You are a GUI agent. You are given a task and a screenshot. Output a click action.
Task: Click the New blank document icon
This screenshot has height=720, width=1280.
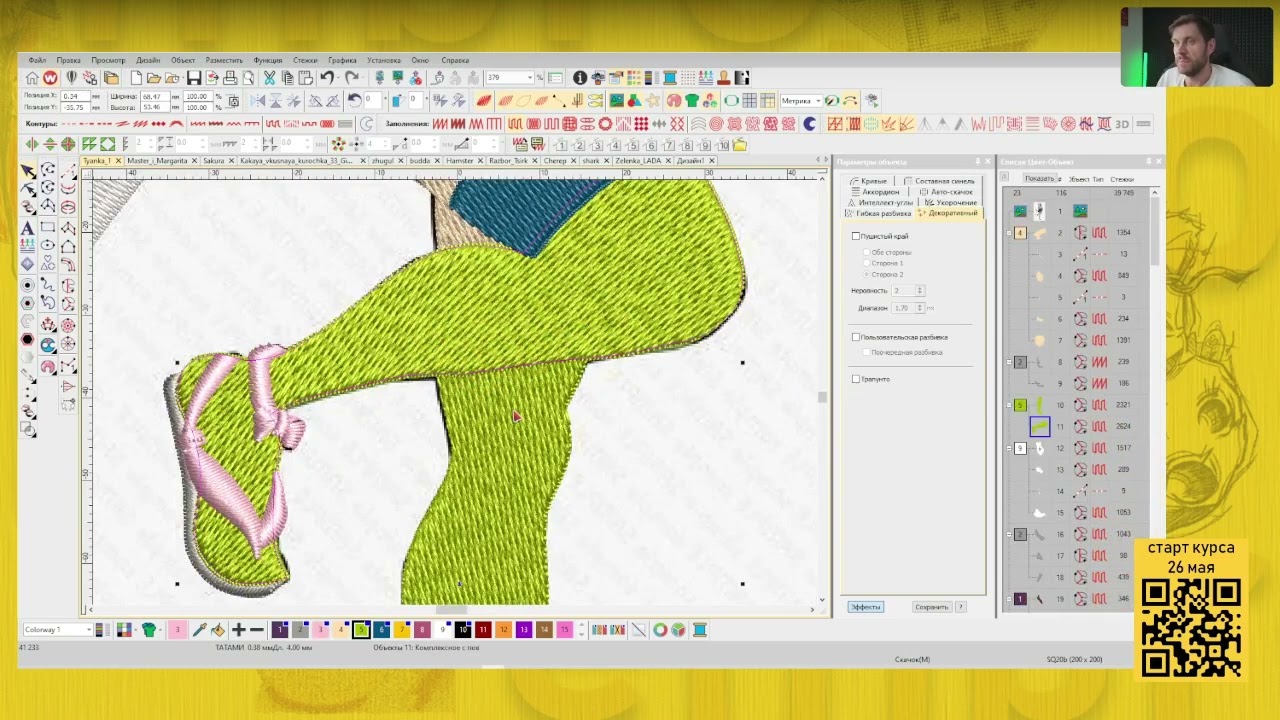[136, 78]
